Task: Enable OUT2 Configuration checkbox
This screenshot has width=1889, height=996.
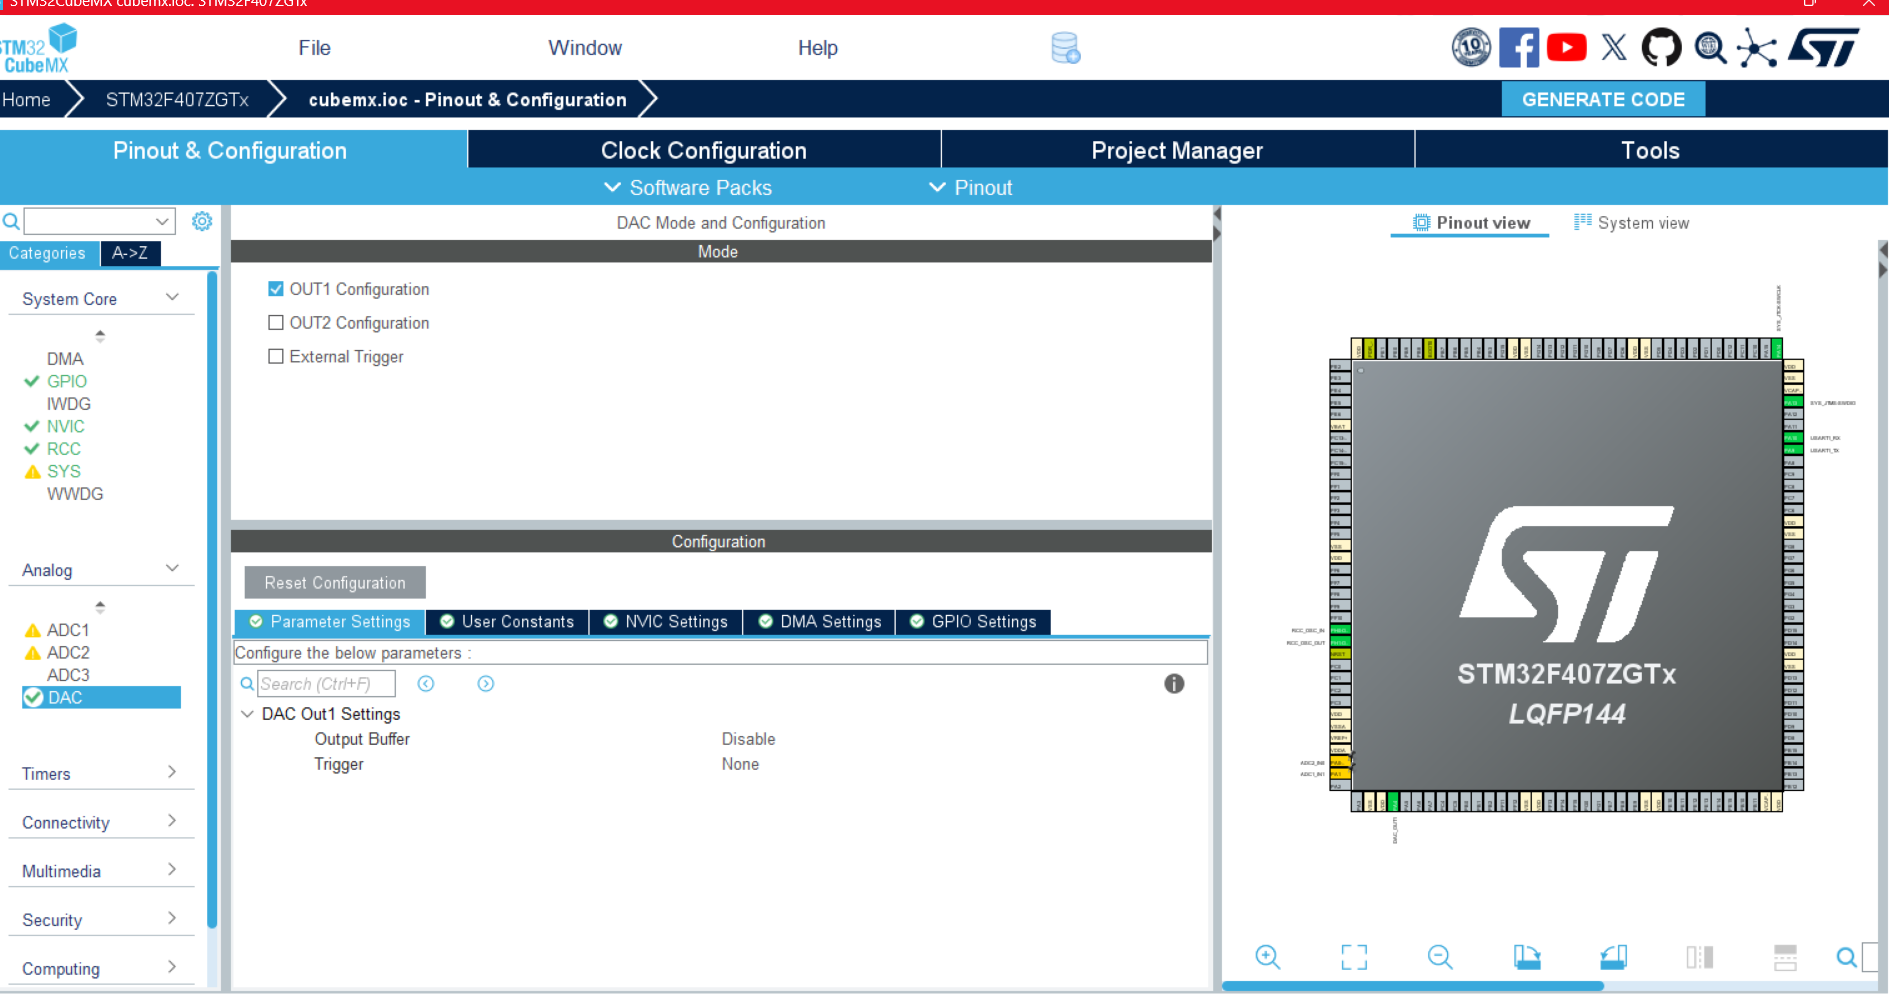Action: 276,323
